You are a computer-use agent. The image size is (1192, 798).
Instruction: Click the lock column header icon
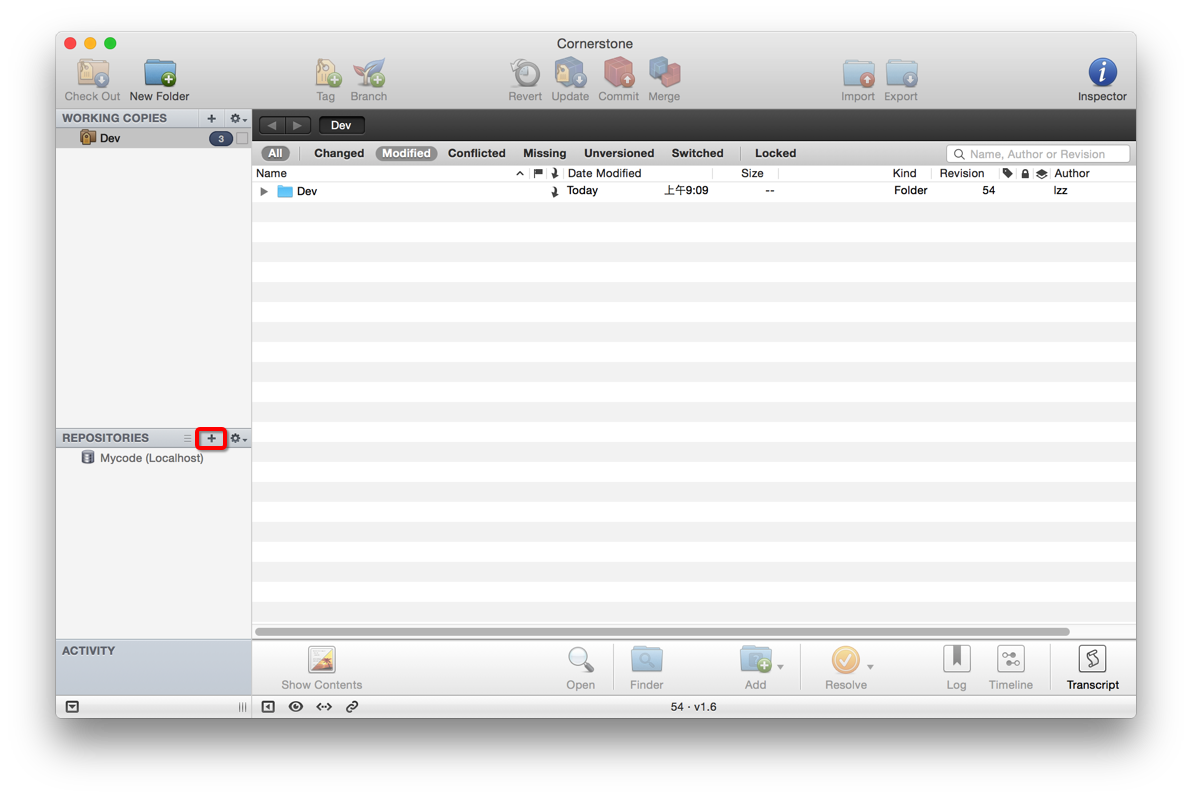(1025, 174)
